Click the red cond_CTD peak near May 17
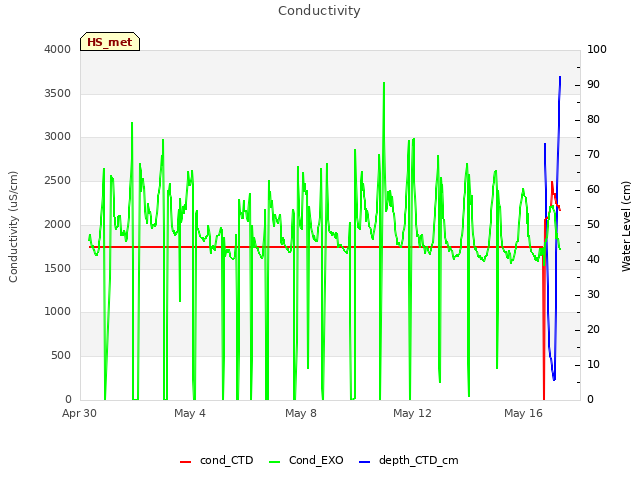The height and width of the screenshot is (480, 640). click(x=552, y=182)
